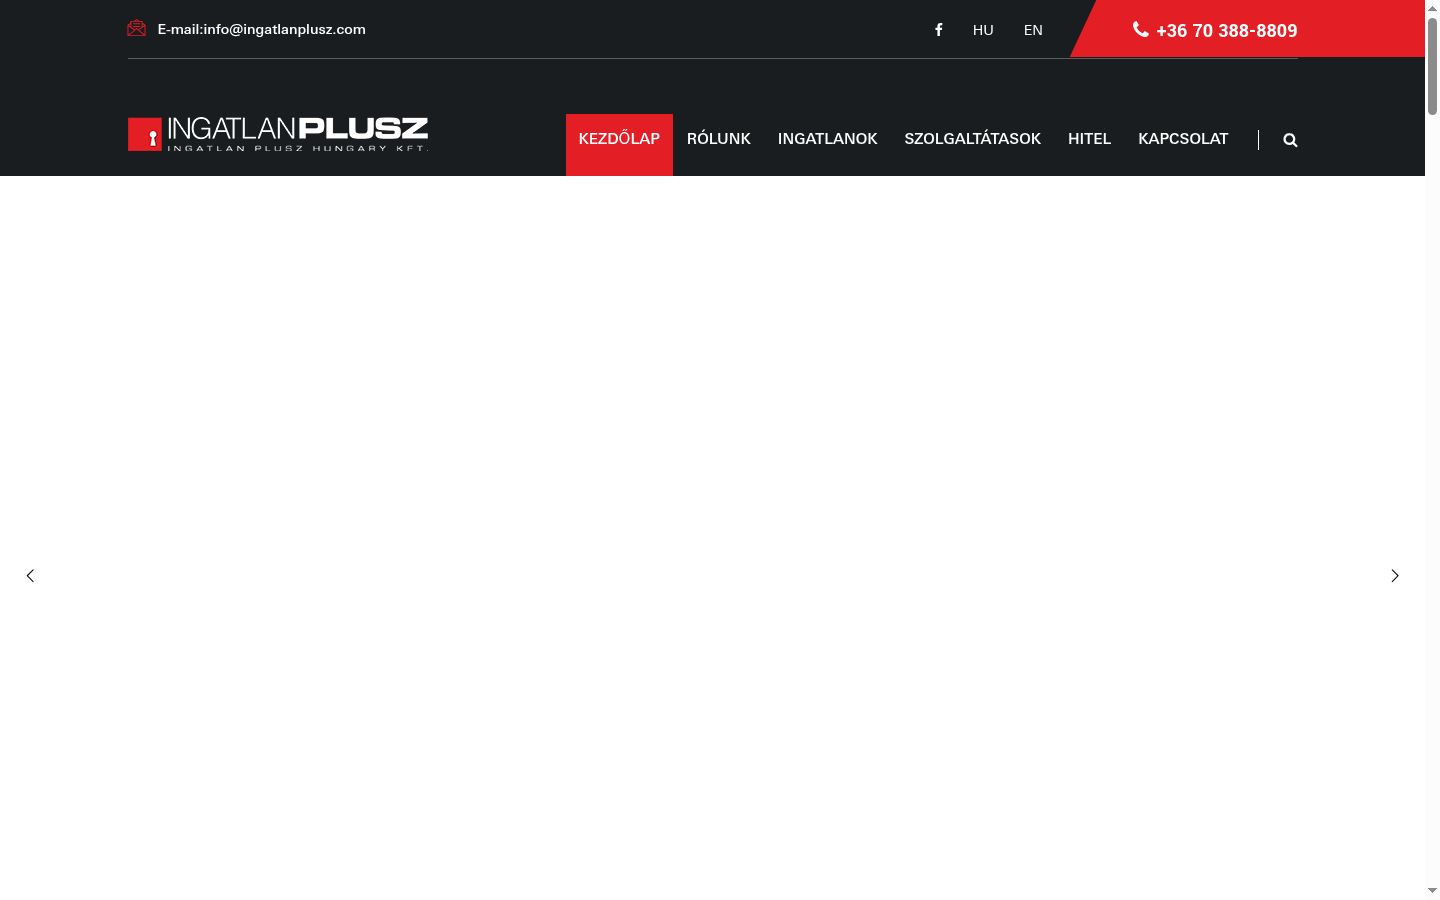The width and height of the screenshot is (1440, 900).
Task: Advance to next slide arrow
Action: coord(1395,575)
